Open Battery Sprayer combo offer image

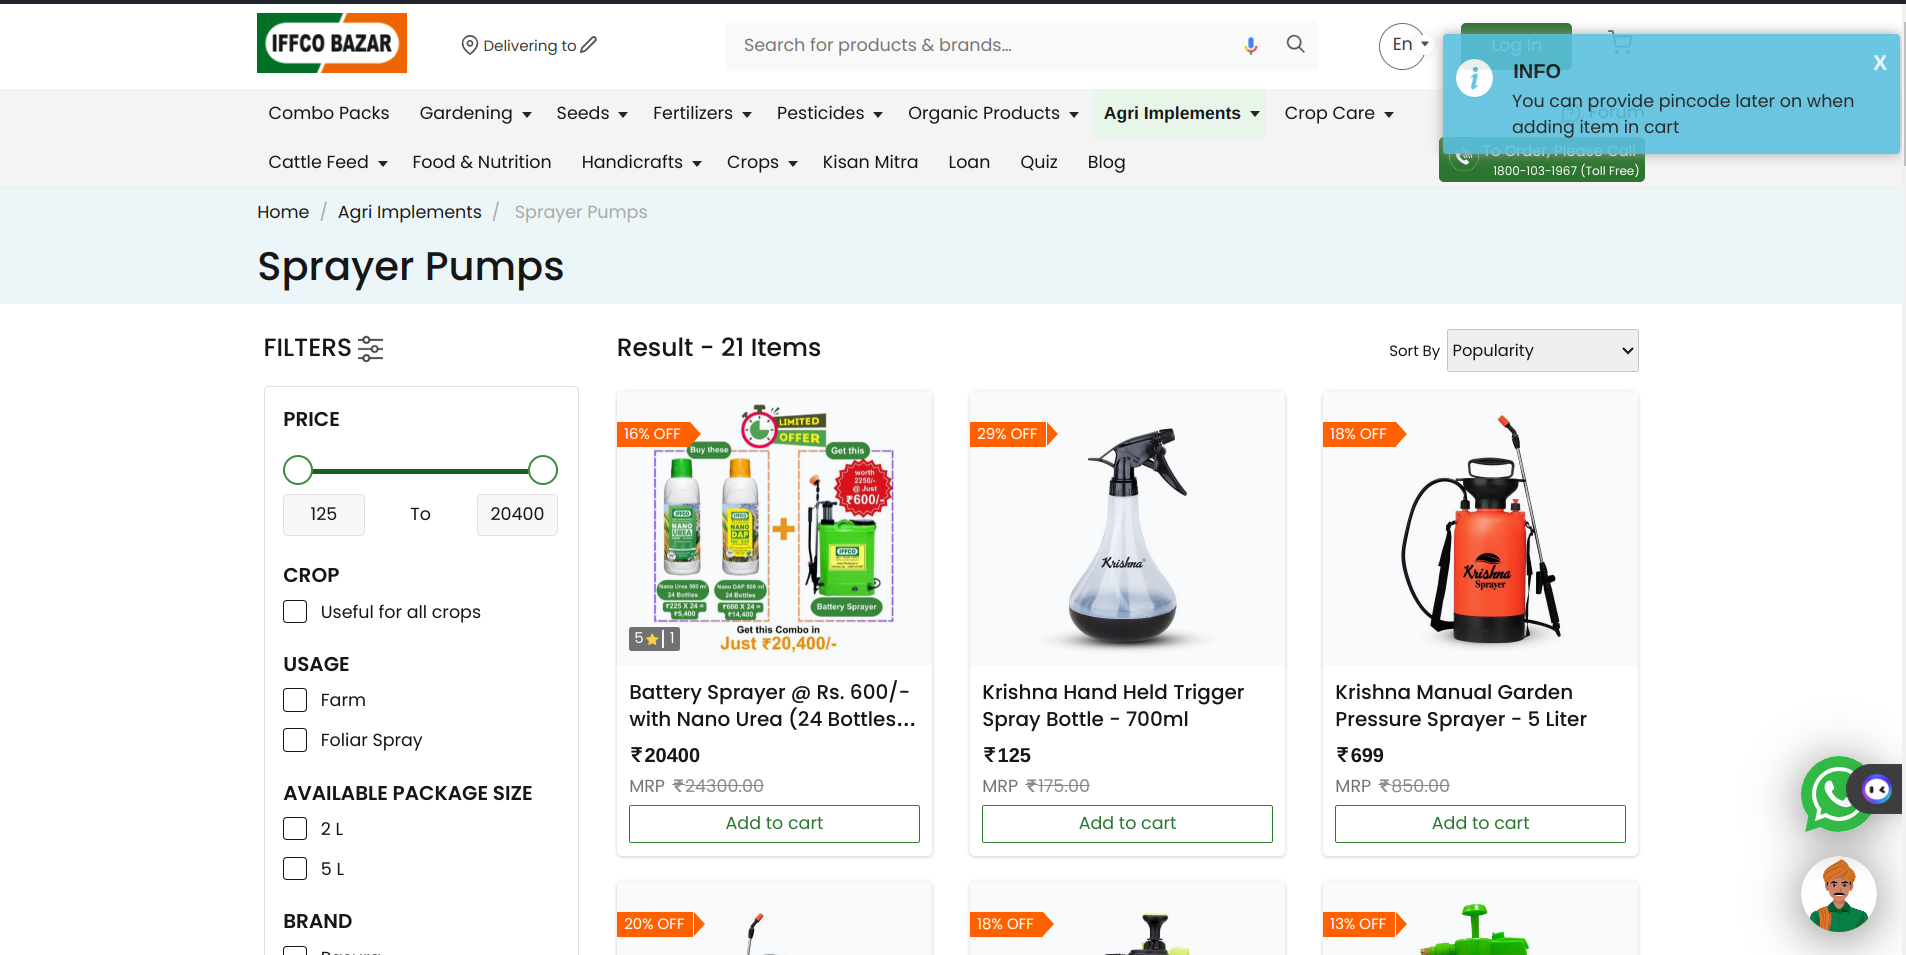coord(774,528)
